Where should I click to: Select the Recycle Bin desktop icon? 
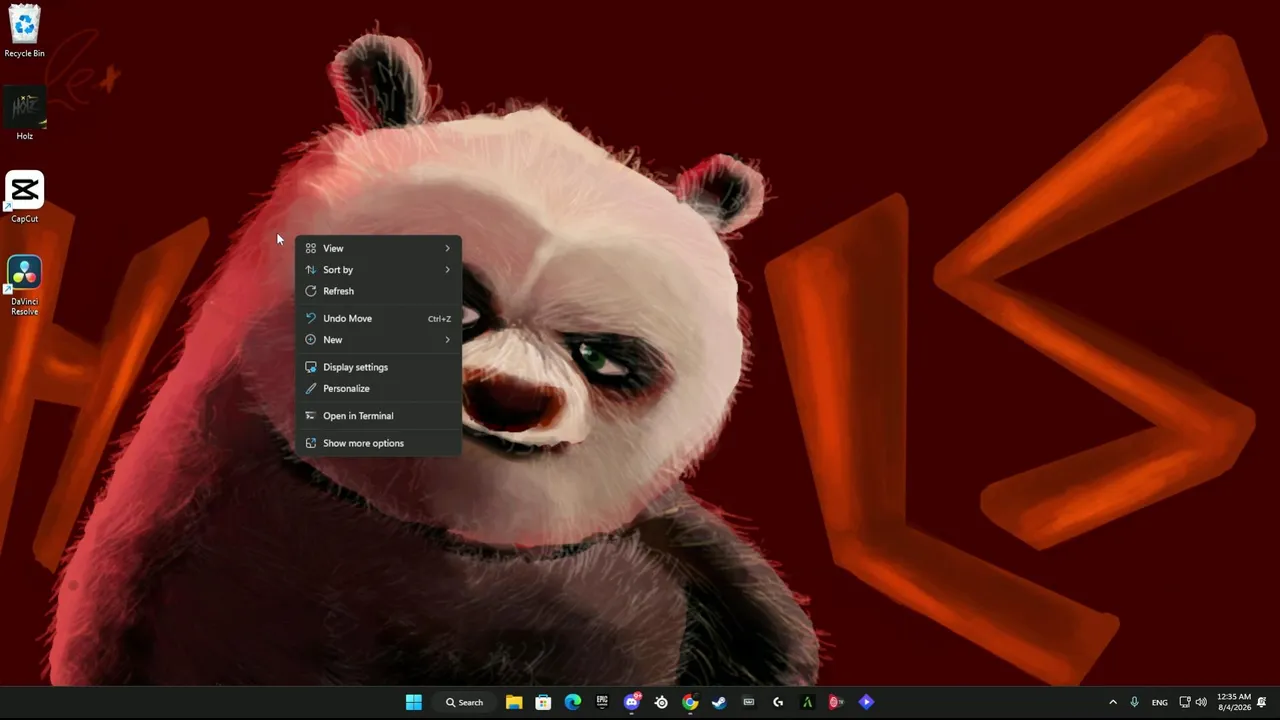pos(24,31)
